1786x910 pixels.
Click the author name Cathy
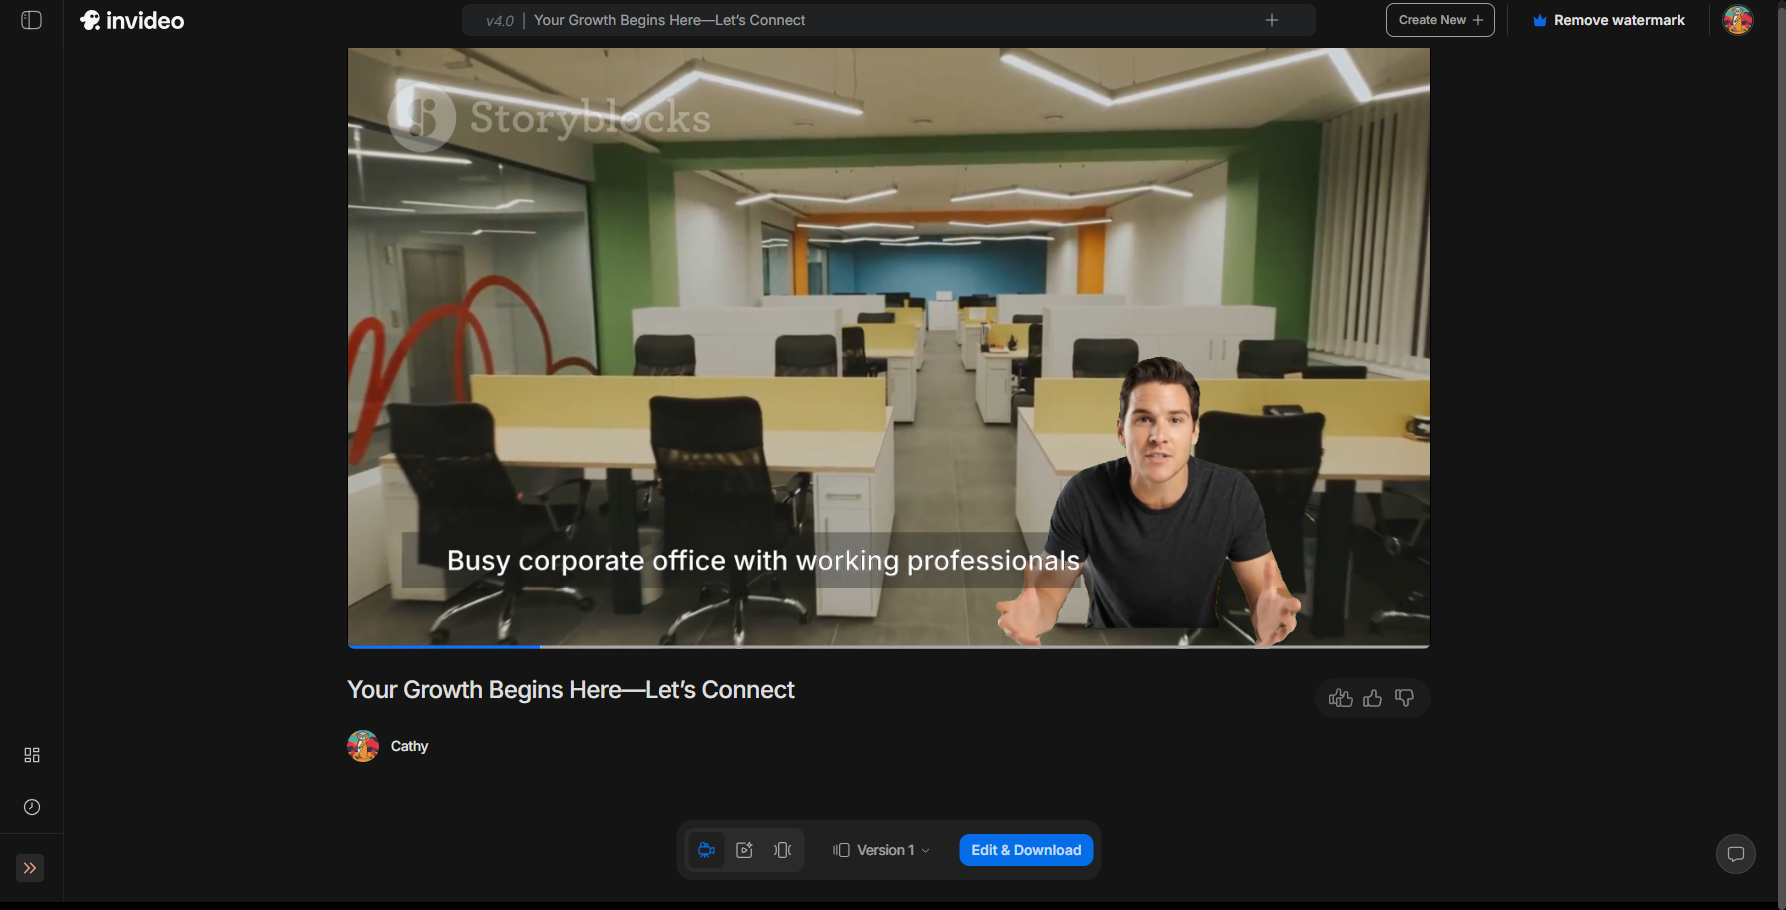[409, 746]
